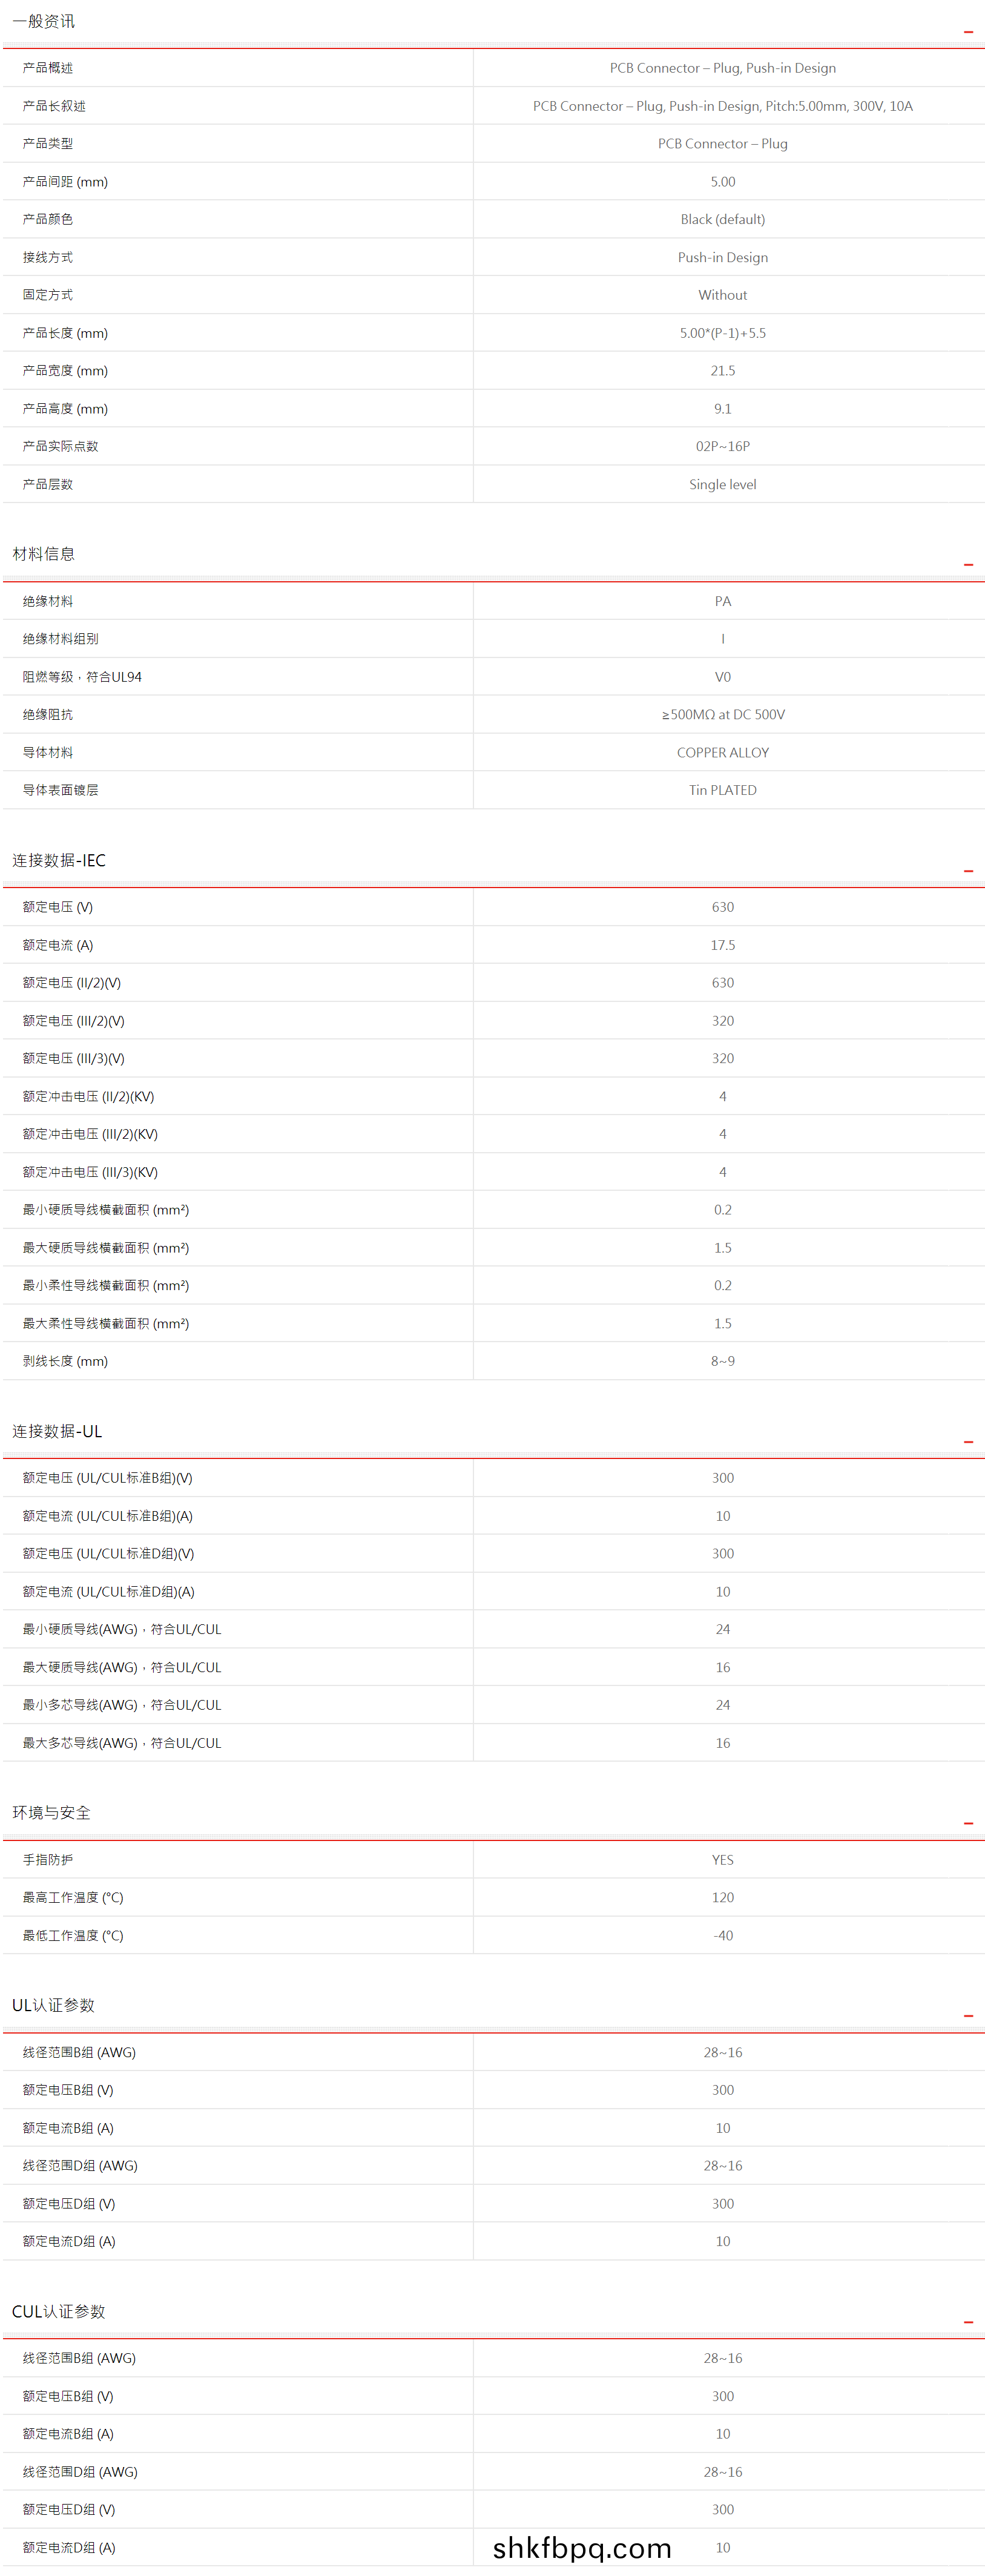Click the 产品概述 row label

click(x=48, y=68)
